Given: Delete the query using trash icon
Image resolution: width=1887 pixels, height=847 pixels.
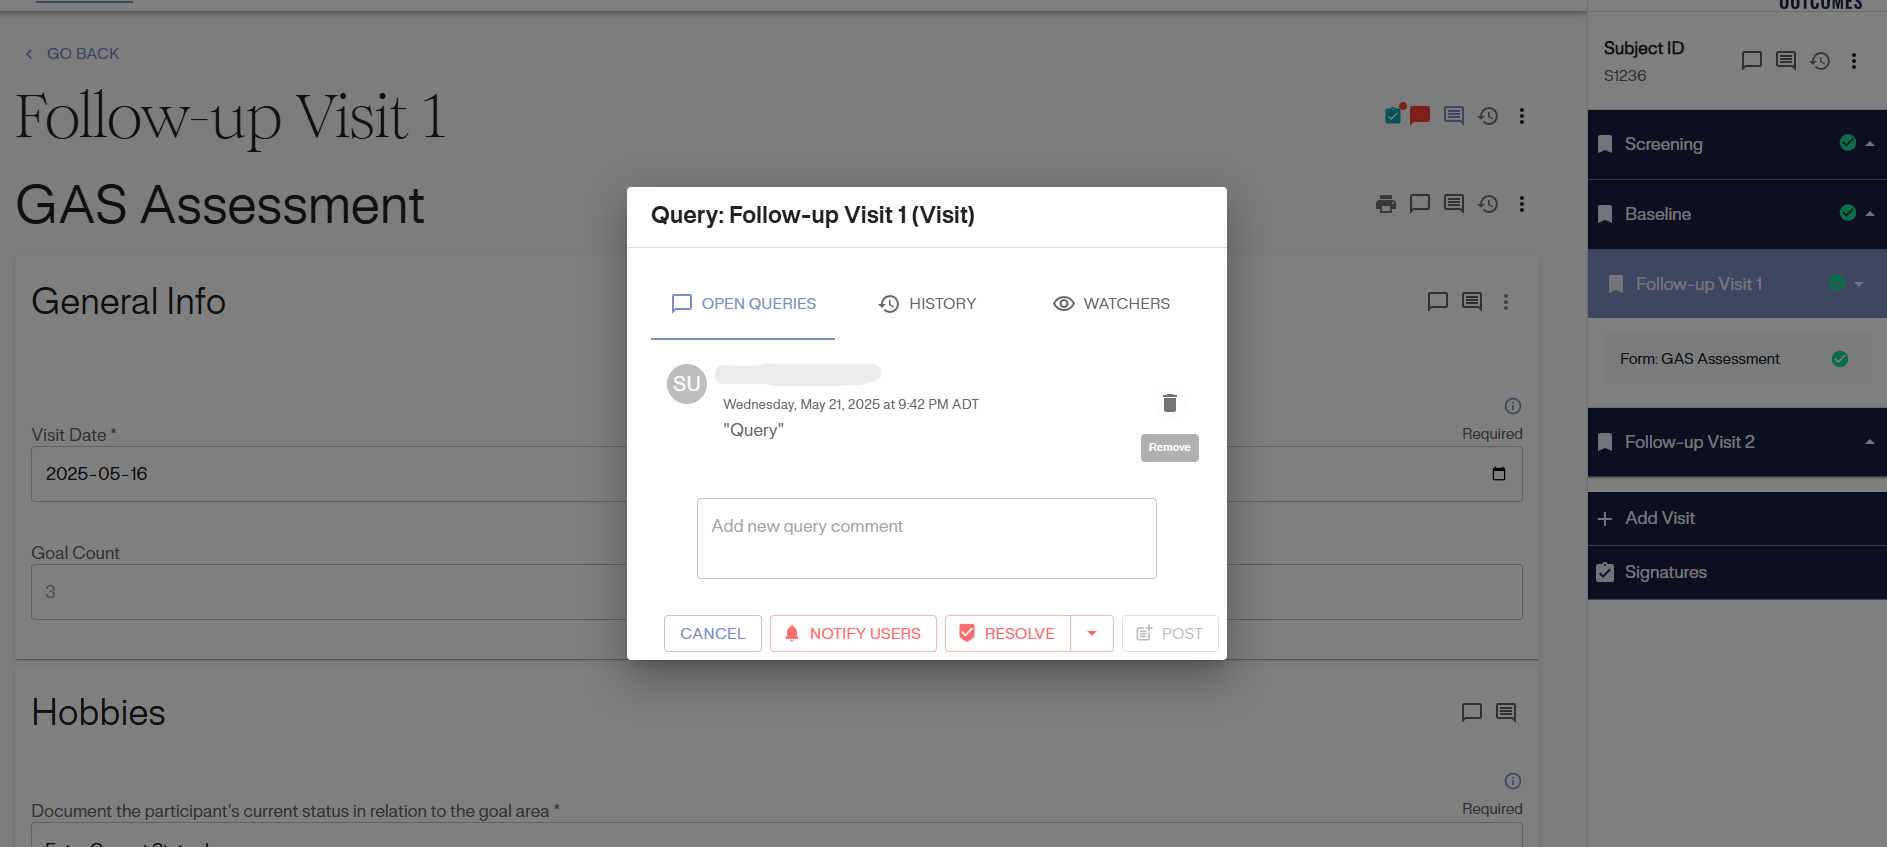Looking at the screenshot, I should coord(1169,403).
